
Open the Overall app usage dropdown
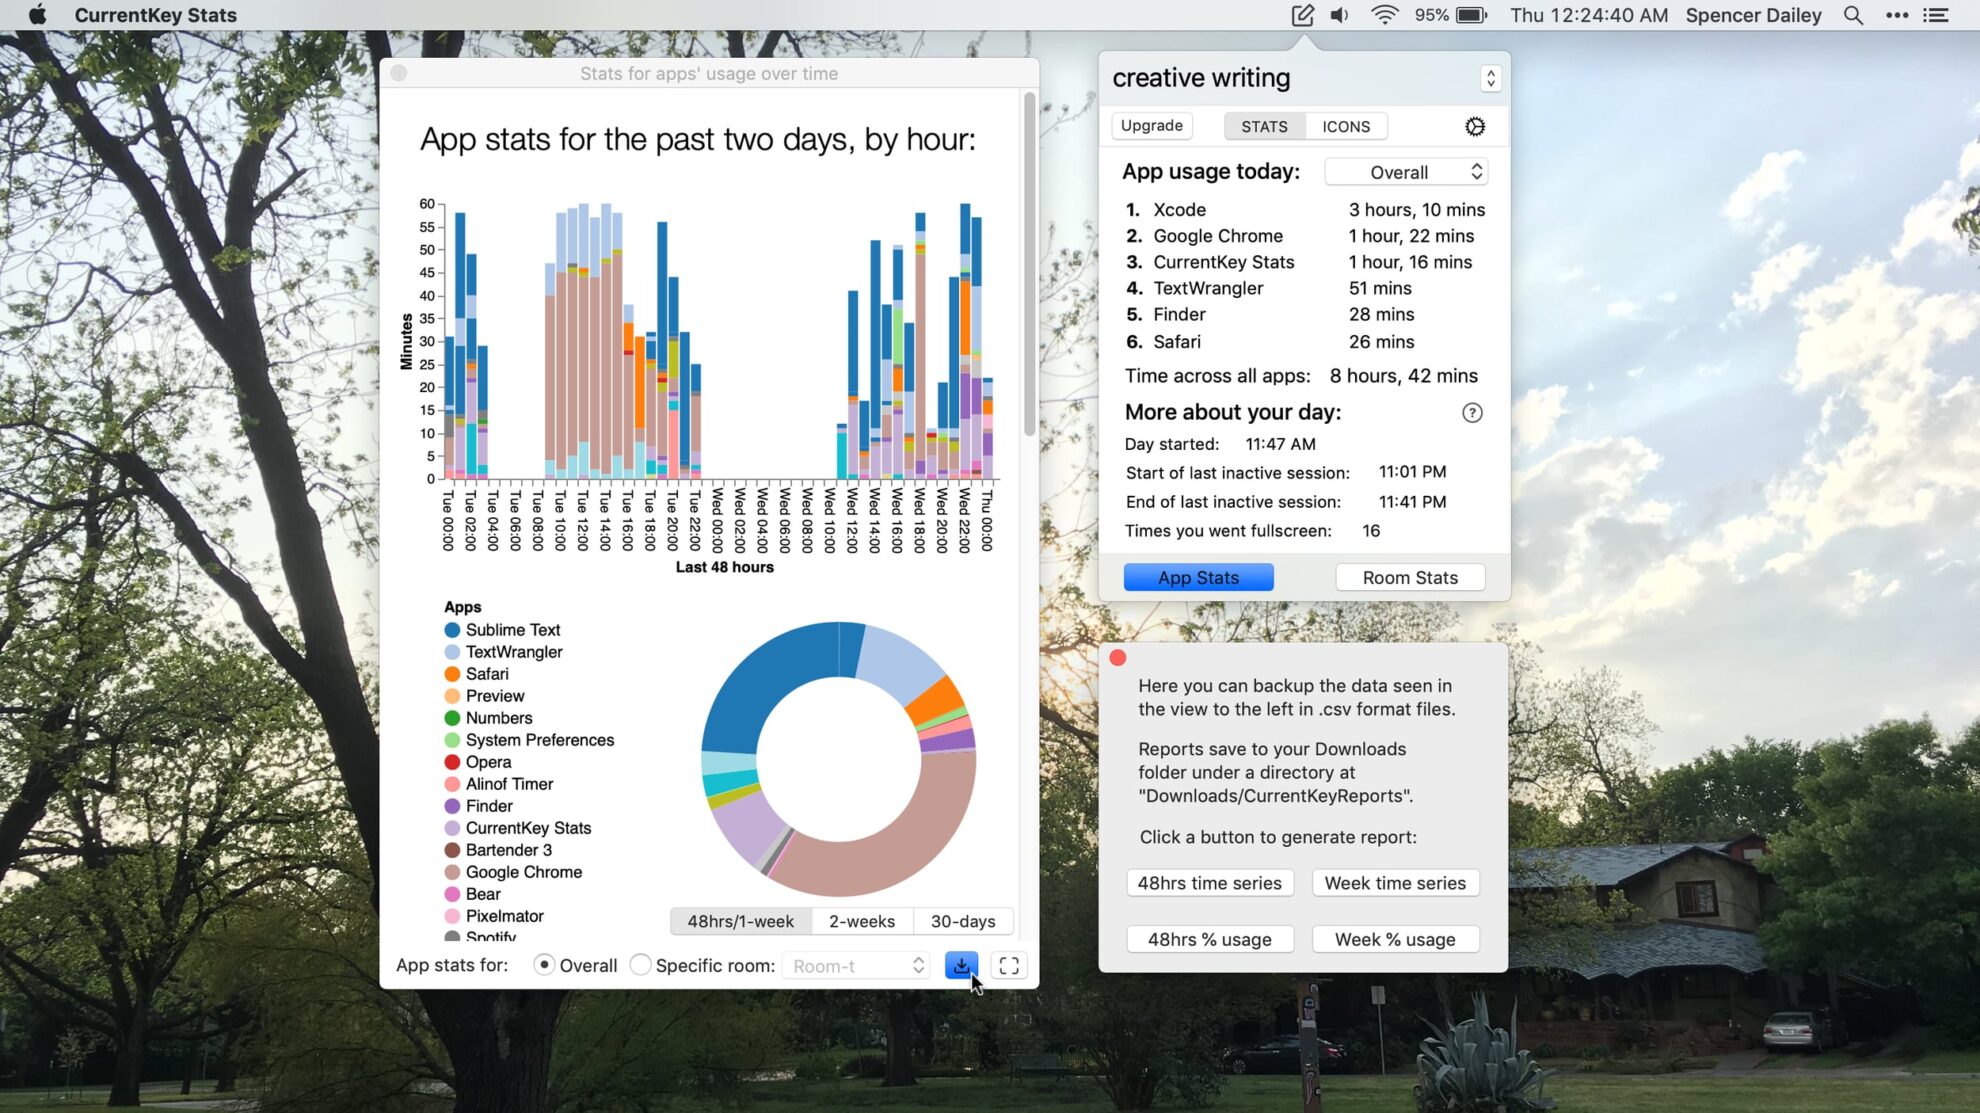1406,171
